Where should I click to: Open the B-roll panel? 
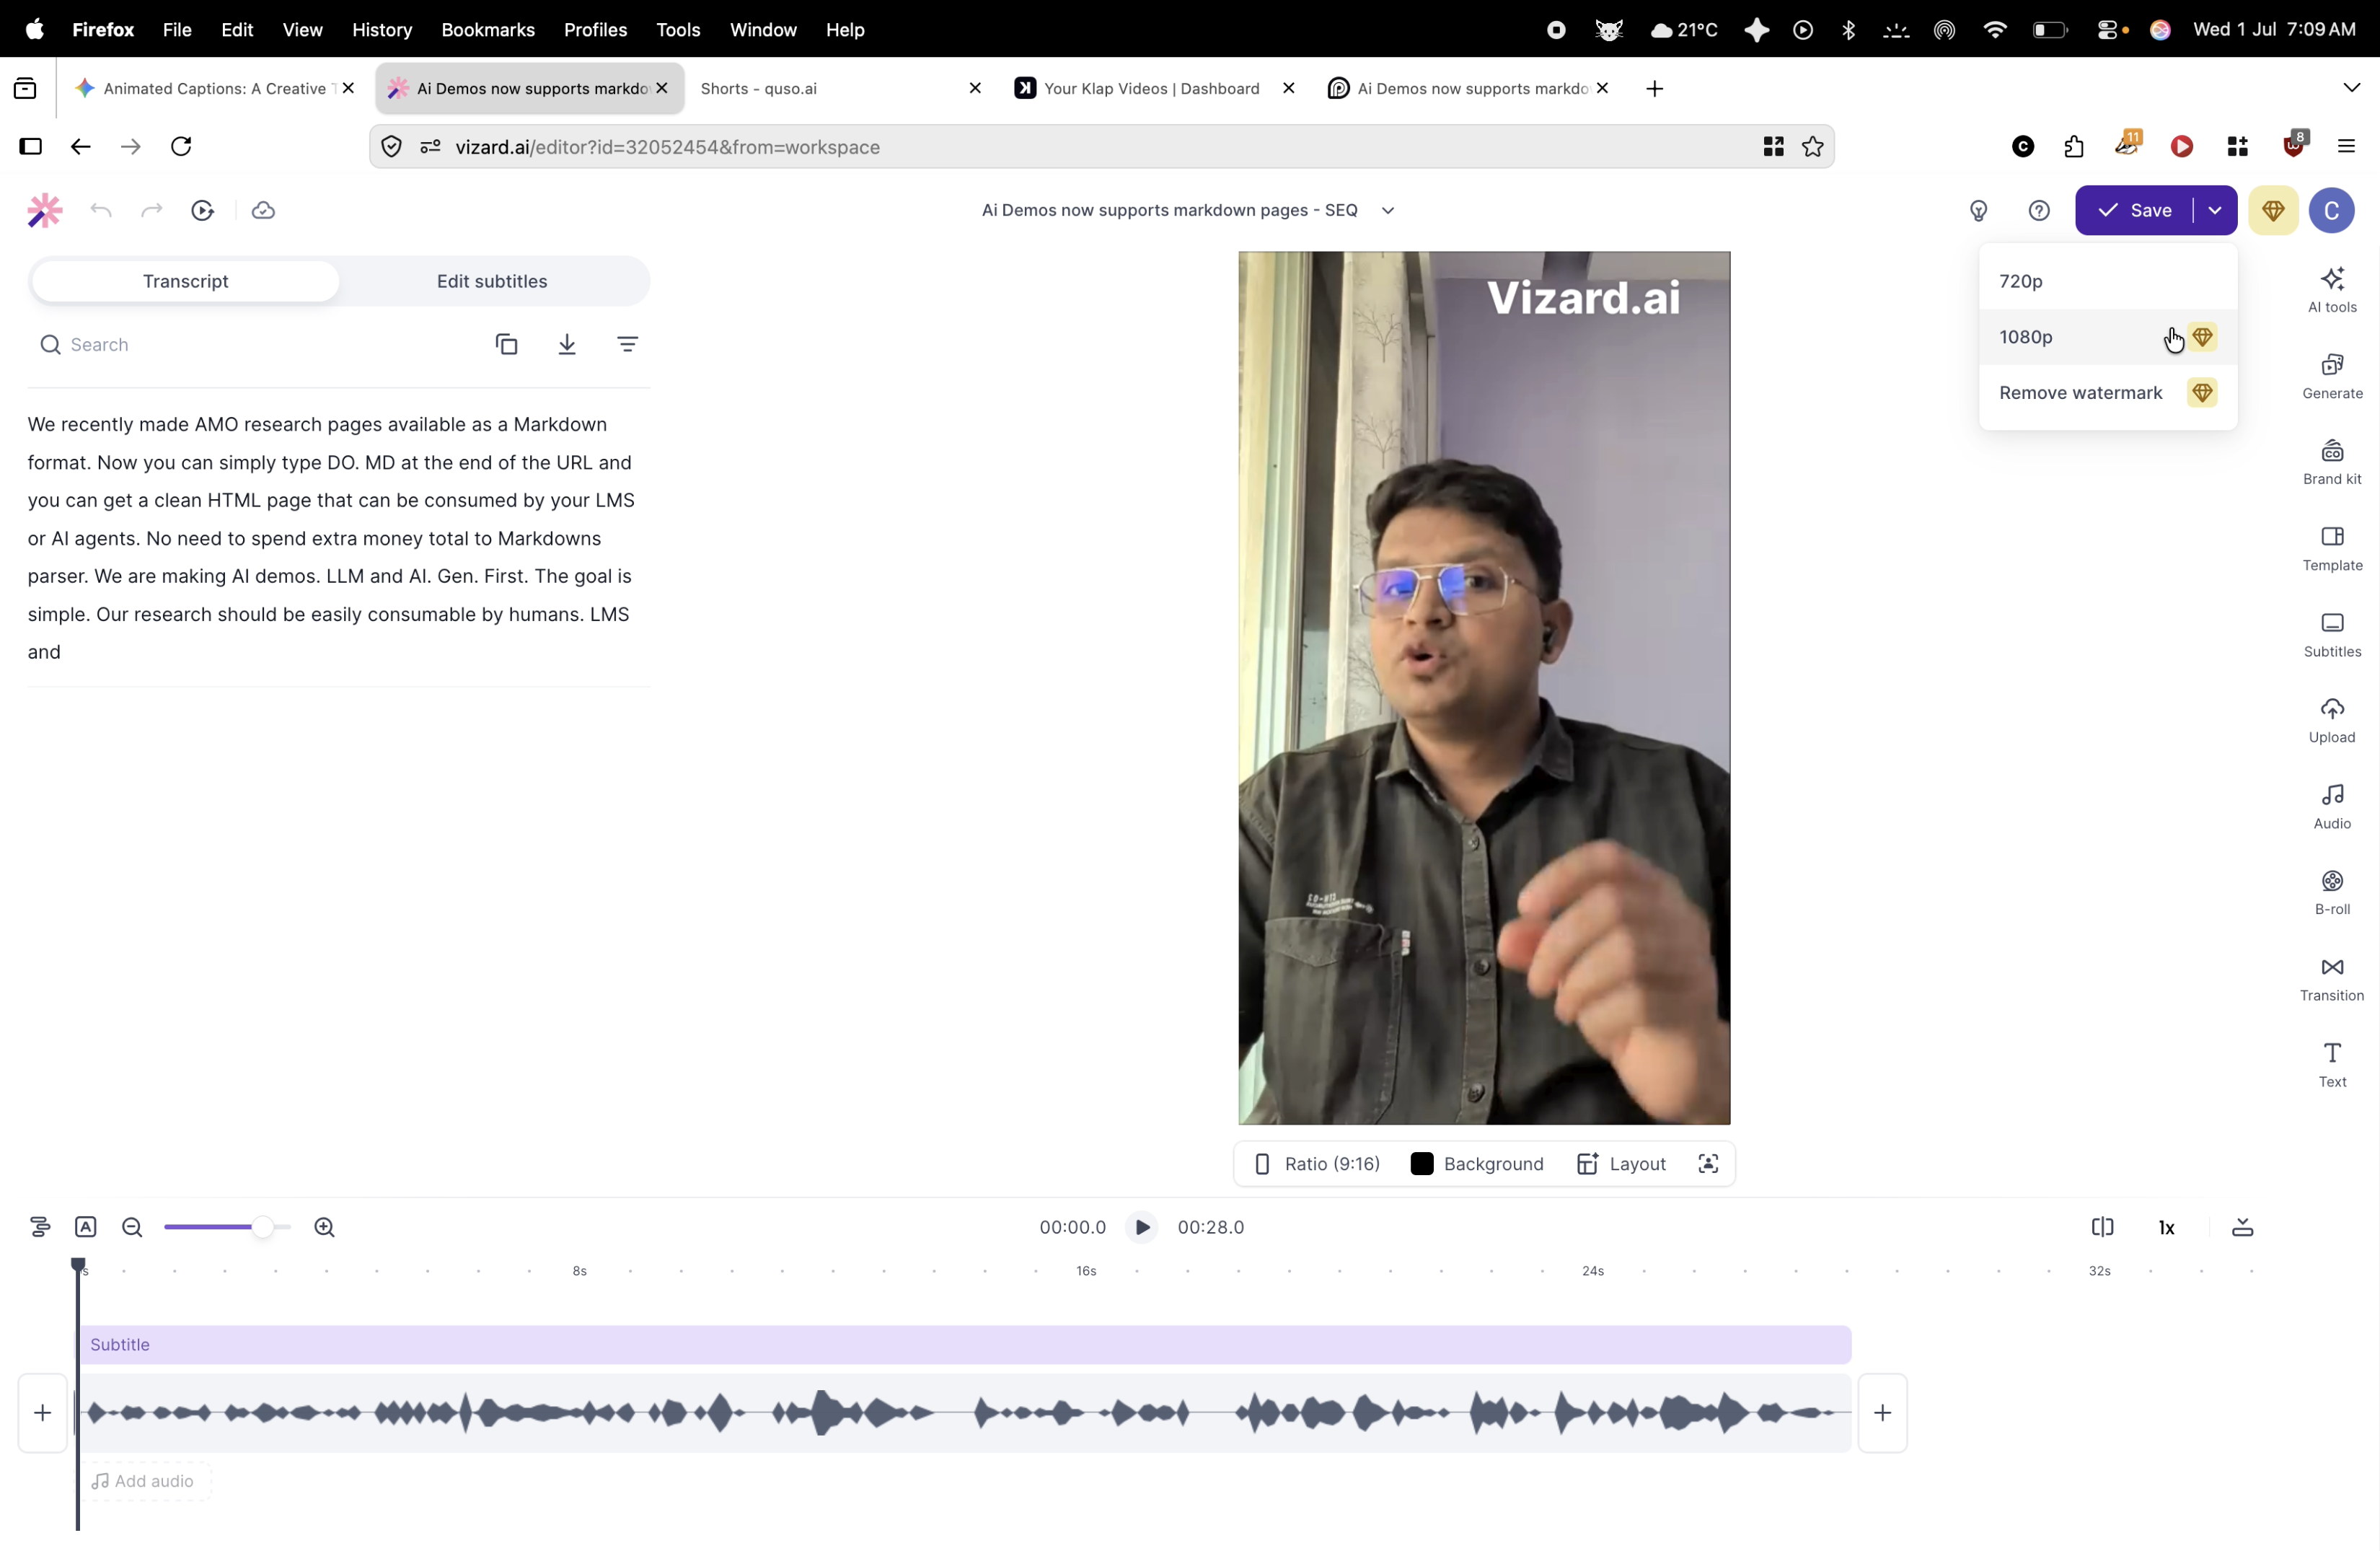coord(2332,892)
